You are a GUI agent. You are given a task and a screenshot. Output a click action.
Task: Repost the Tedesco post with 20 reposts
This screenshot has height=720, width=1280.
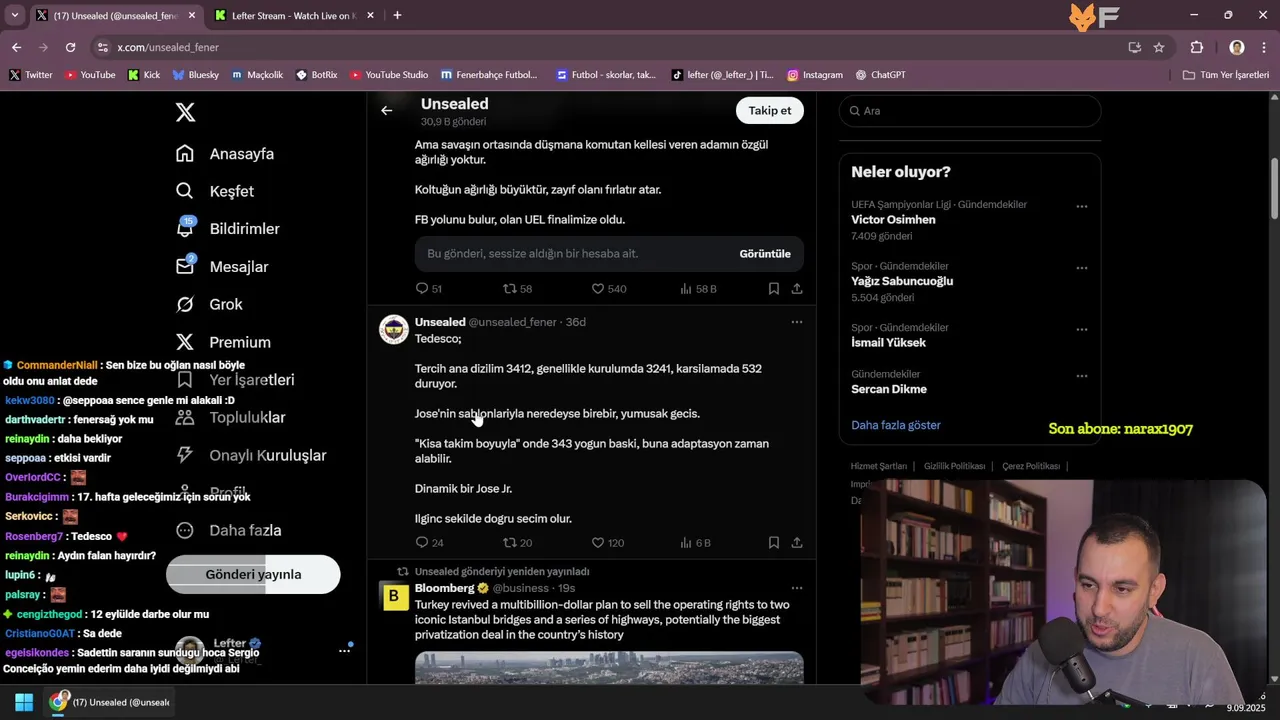(510, 542)
